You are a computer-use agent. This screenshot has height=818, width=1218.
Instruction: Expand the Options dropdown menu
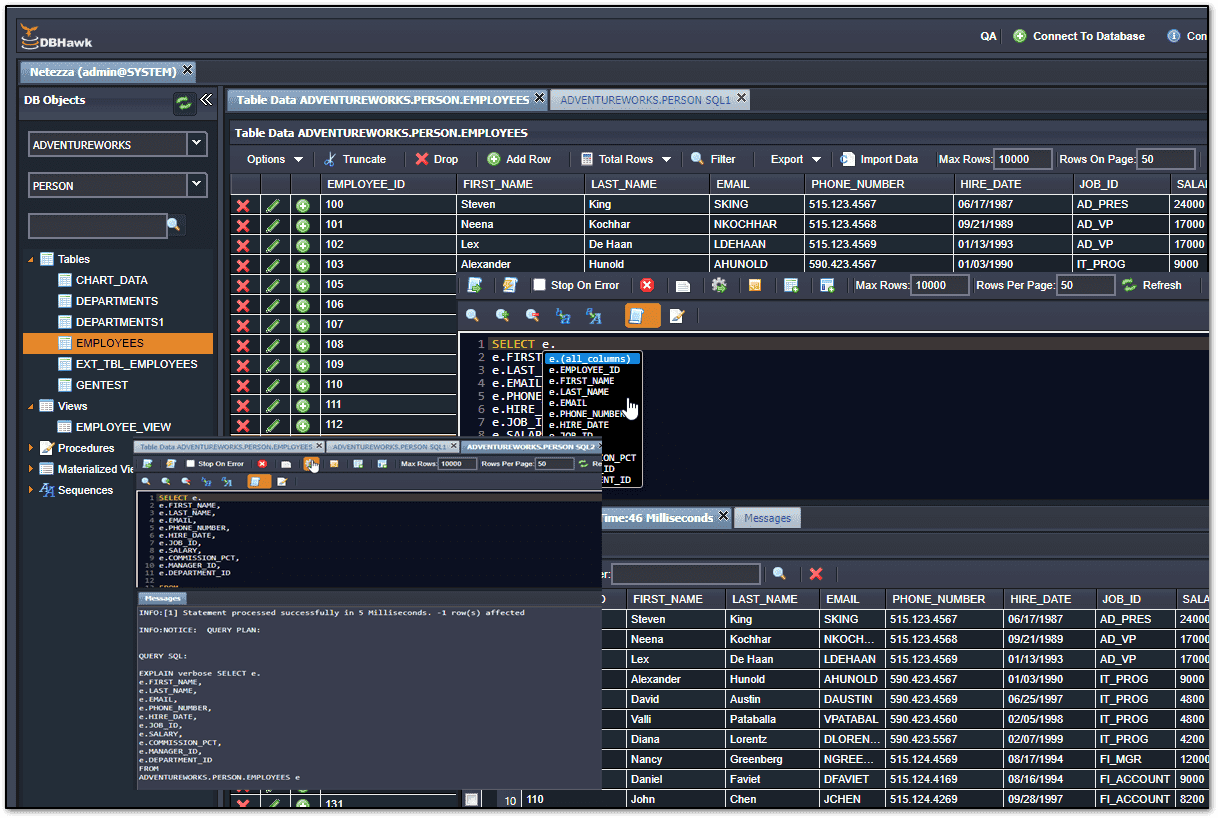coord(275,159)
